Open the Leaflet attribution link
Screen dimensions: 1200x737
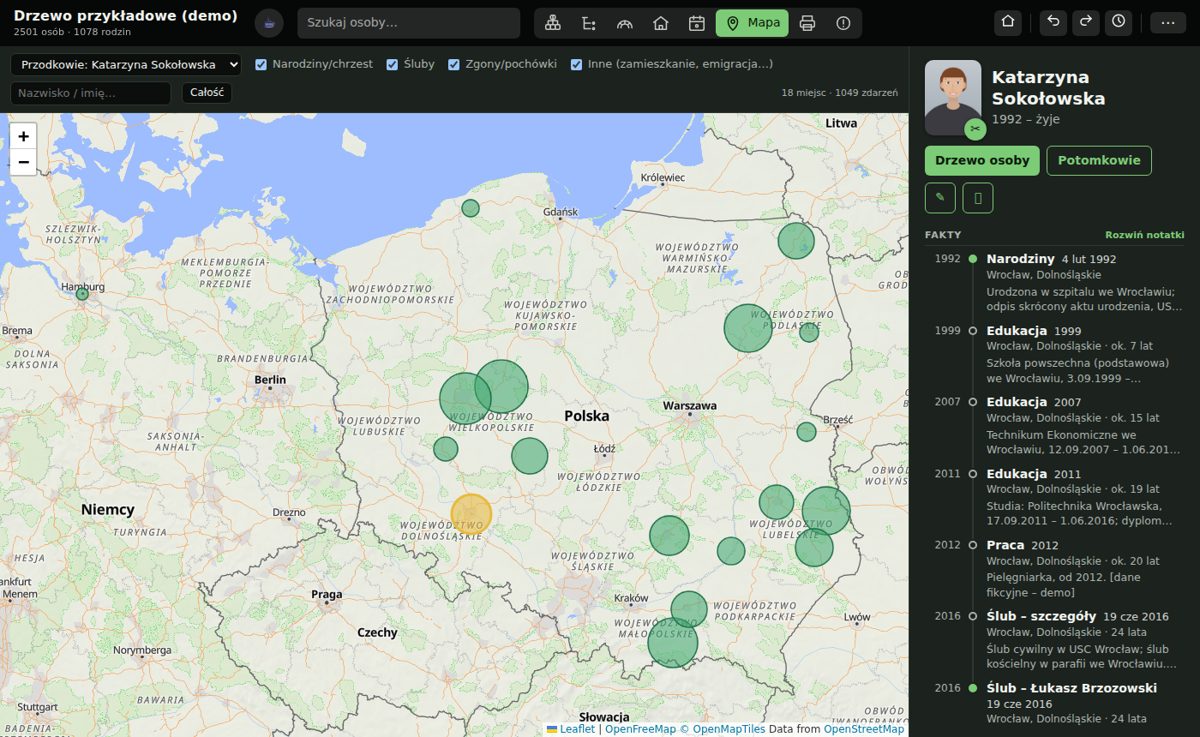(x=570, y=729)
